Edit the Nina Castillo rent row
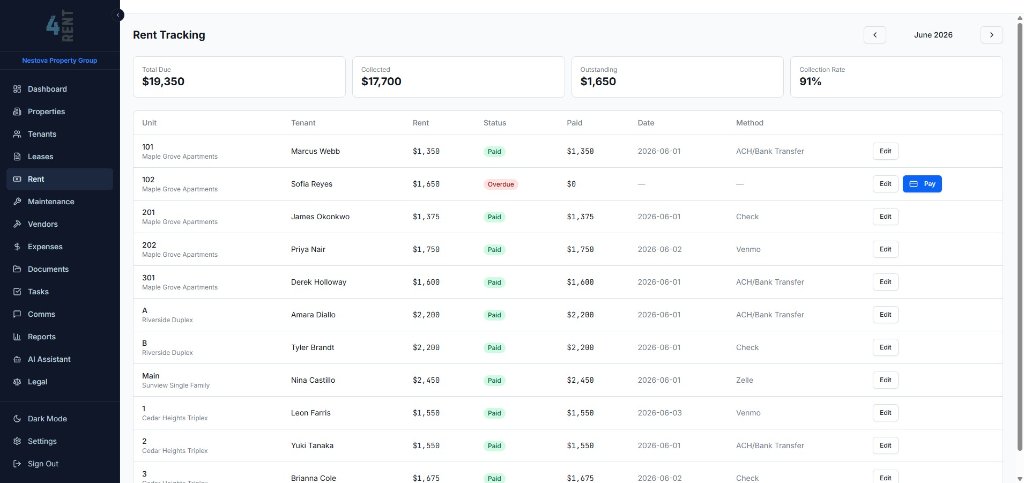This screenshot has height=483, width=1024. pyautogui.click(x=886, y=380)
